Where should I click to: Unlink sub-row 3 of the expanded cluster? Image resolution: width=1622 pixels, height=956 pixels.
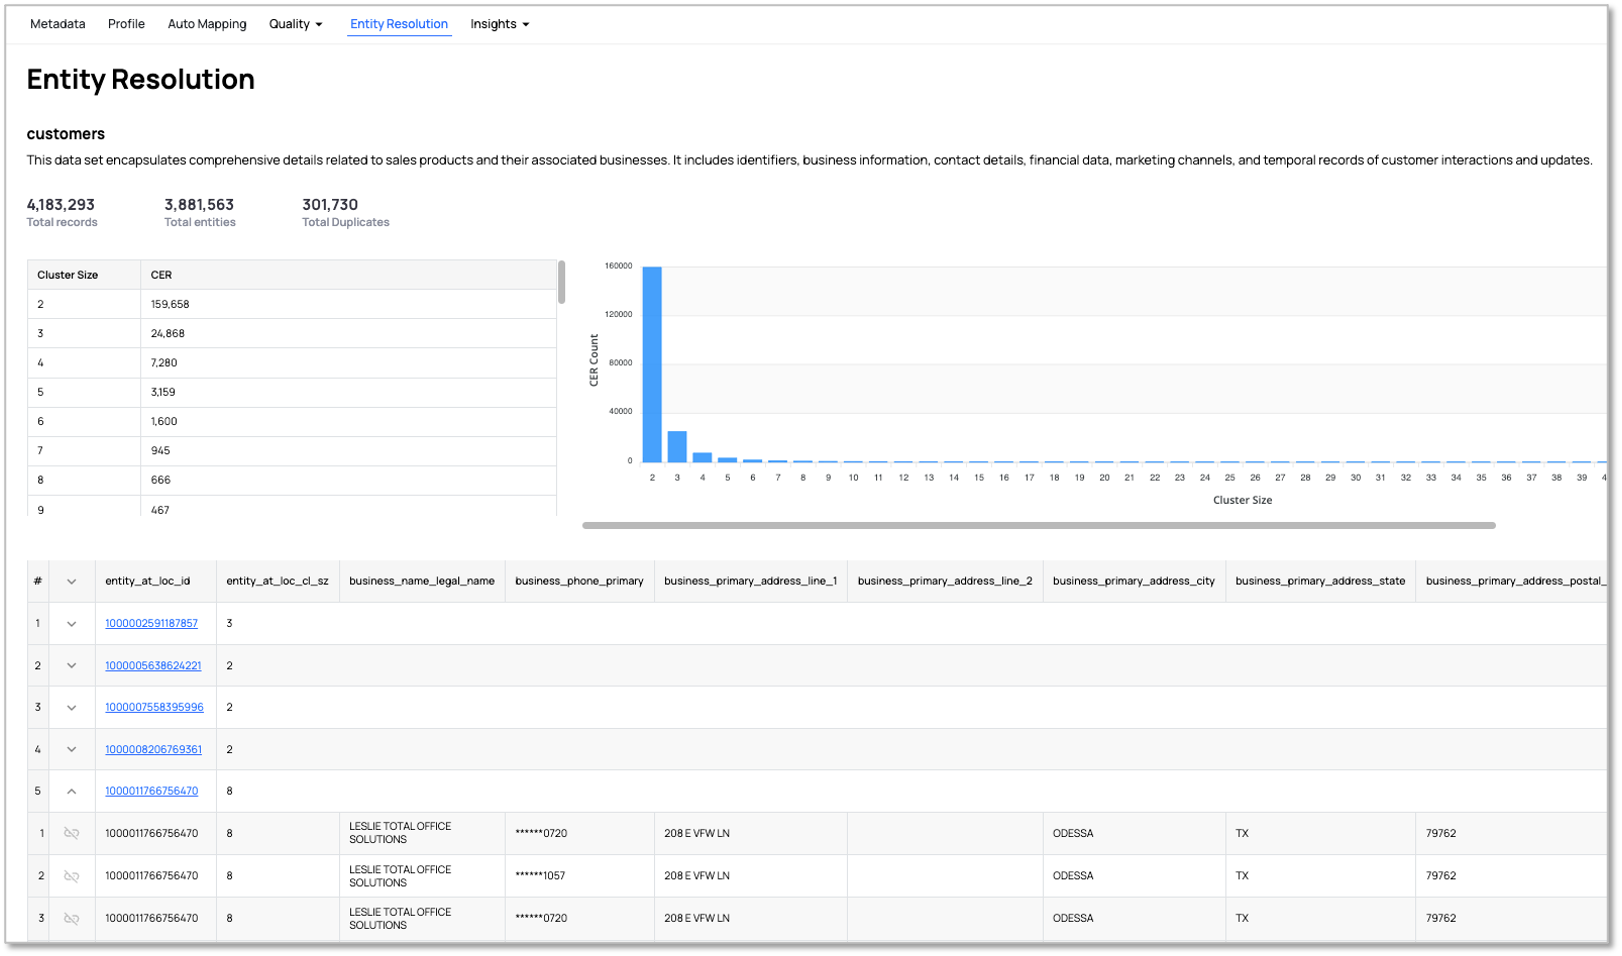click(x=71, y=918)
